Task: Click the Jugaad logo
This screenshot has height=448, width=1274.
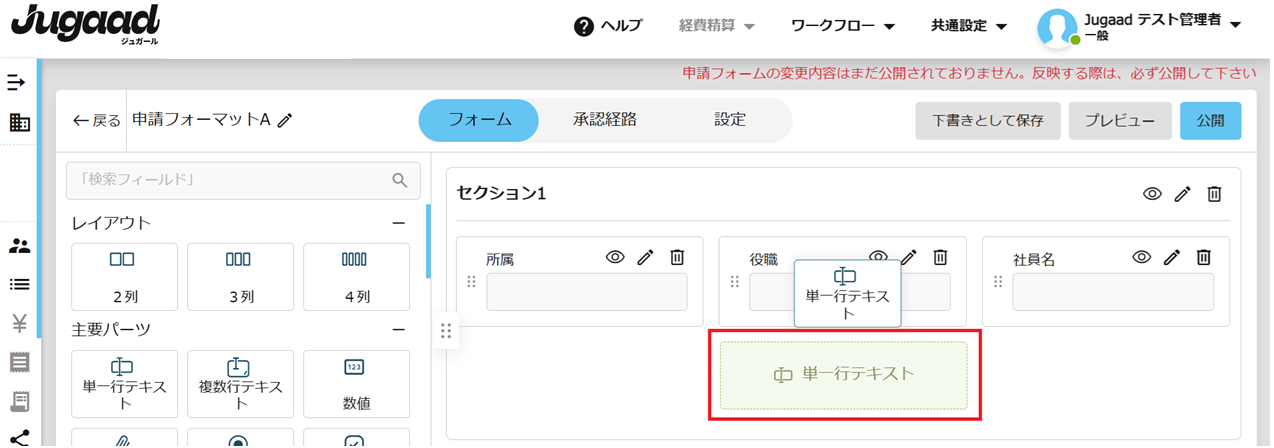Action: (85, 24)
